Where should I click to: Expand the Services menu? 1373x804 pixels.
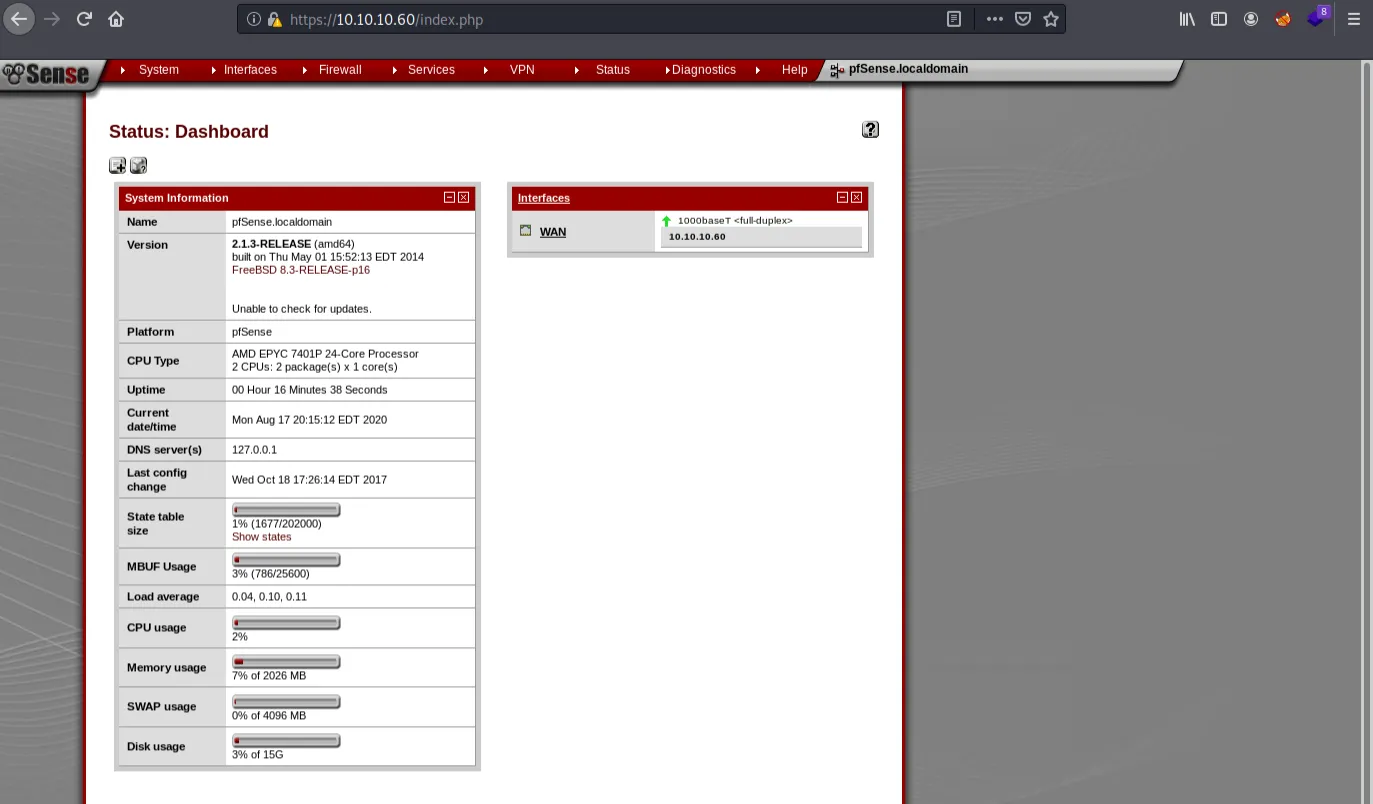tap(431, 70)
